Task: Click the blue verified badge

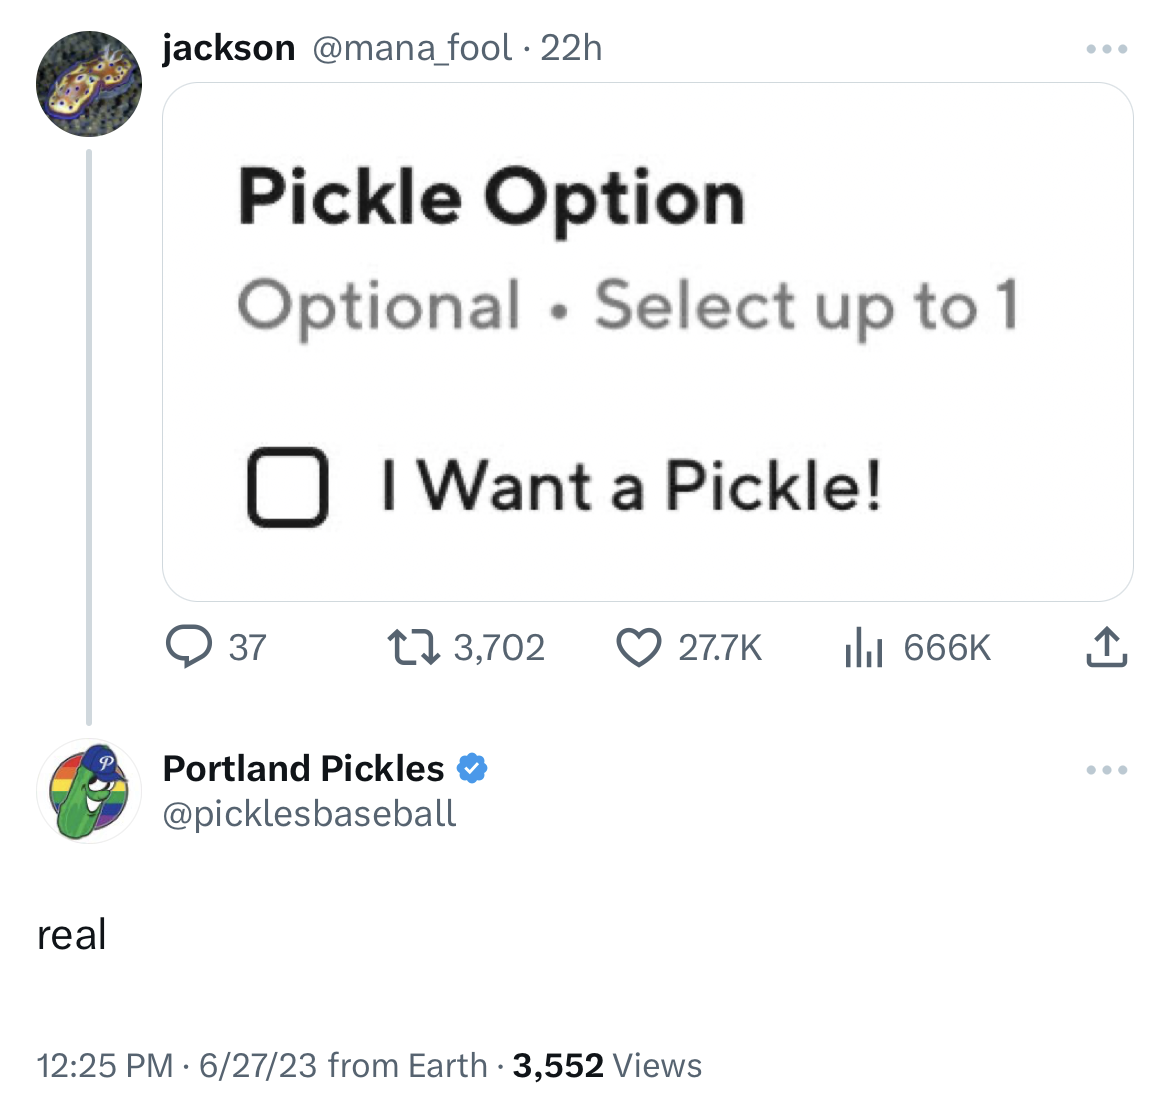Action: pos(472,768)
